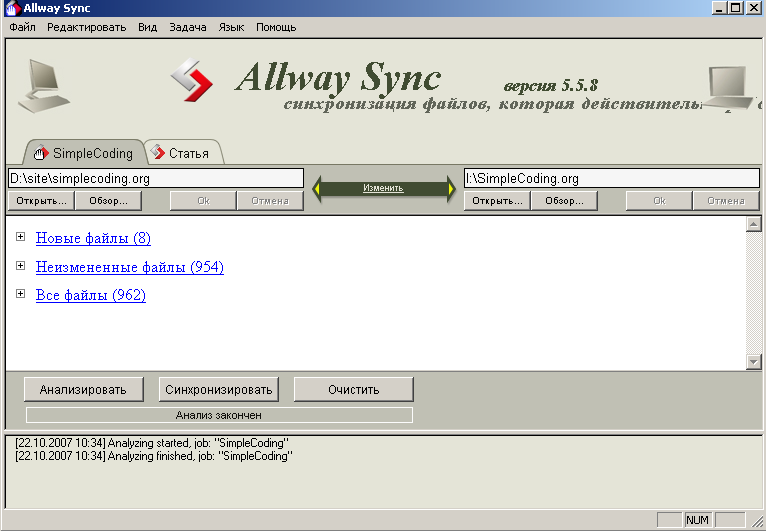Click left Обзор... button under D:\site path
Screen dimensions: 766x531
coord(108,201)
